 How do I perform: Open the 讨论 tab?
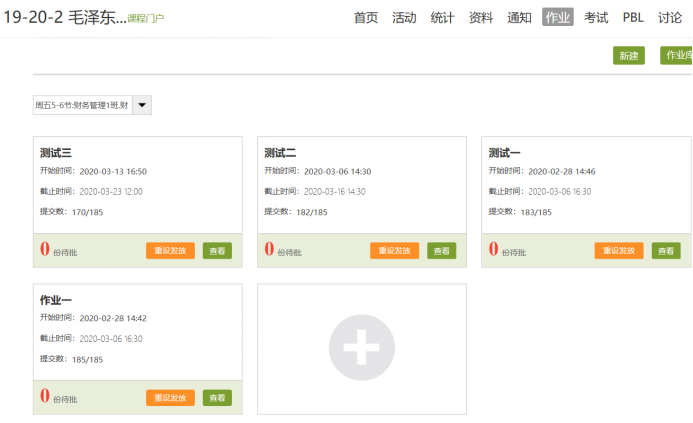click(x=670, y=18)
